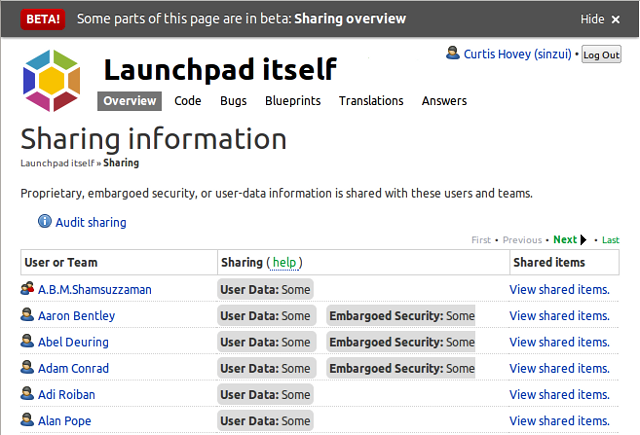The width and height of the screenshot is (640, 435).
Task: Switch to the Answers tab
Action: [444, 100]
